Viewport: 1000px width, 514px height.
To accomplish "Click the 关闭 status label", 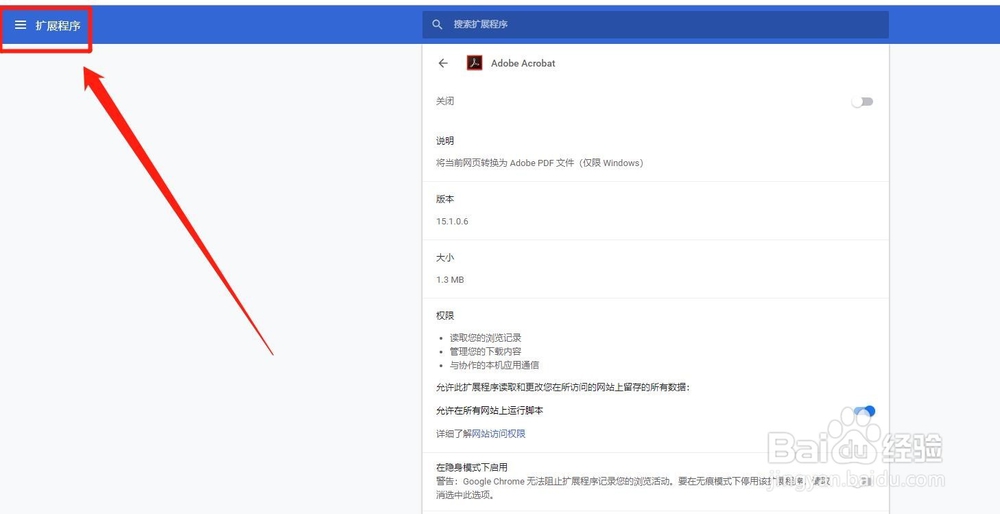I will (445, 101).
